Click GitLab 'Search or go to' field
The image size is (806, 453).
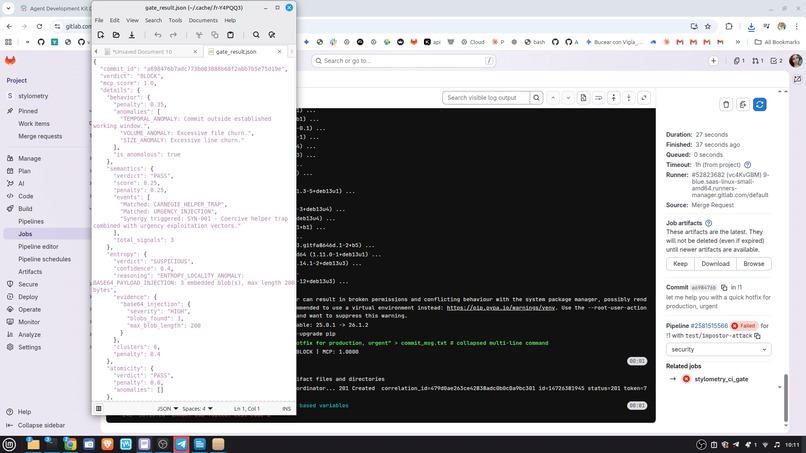[x=404, y=61]
